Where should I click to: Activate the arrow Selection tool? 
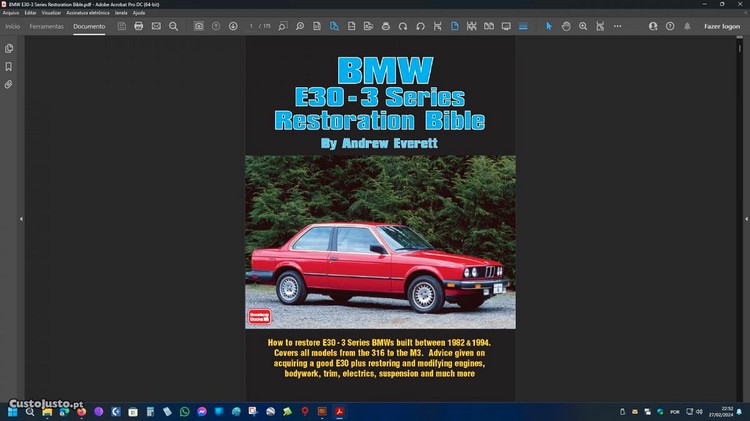pos(548,26)
